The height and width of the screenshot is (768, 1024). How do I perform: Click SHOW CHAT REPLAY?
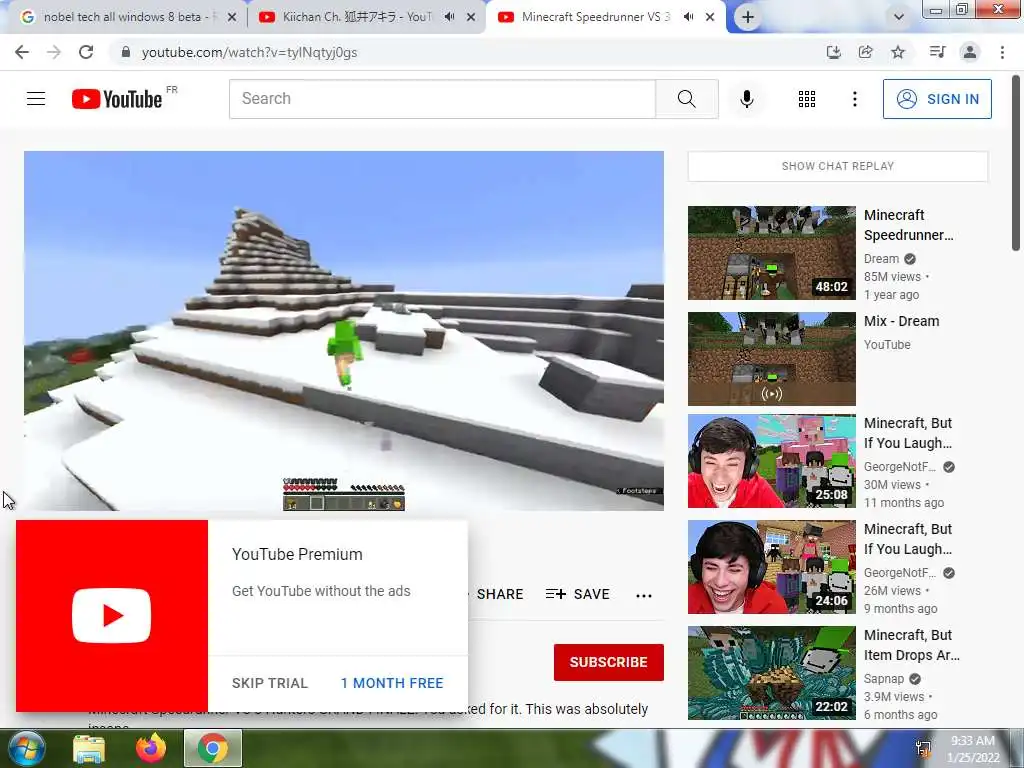837,167
